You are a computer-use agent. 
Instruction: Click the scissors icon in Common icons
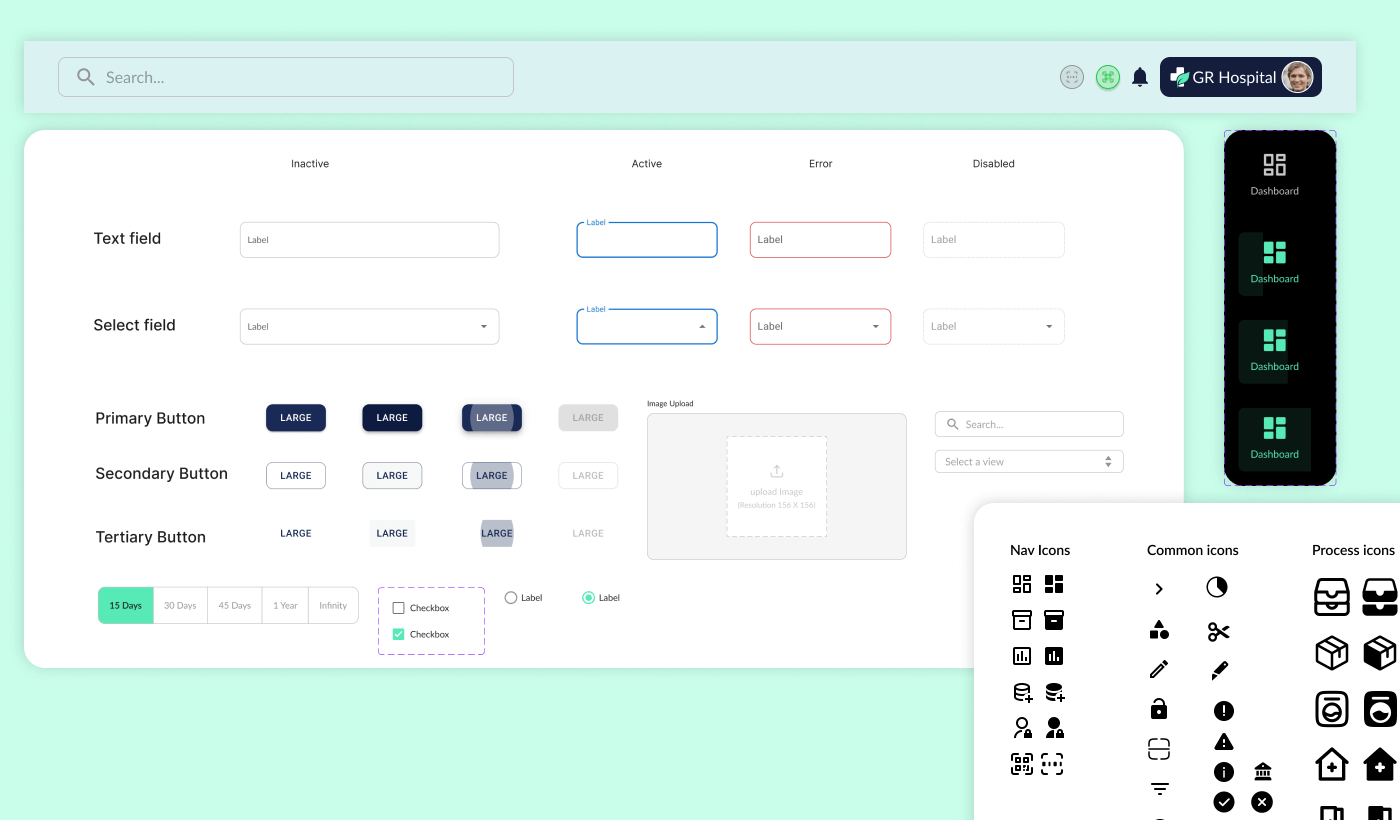(1219, 631)
